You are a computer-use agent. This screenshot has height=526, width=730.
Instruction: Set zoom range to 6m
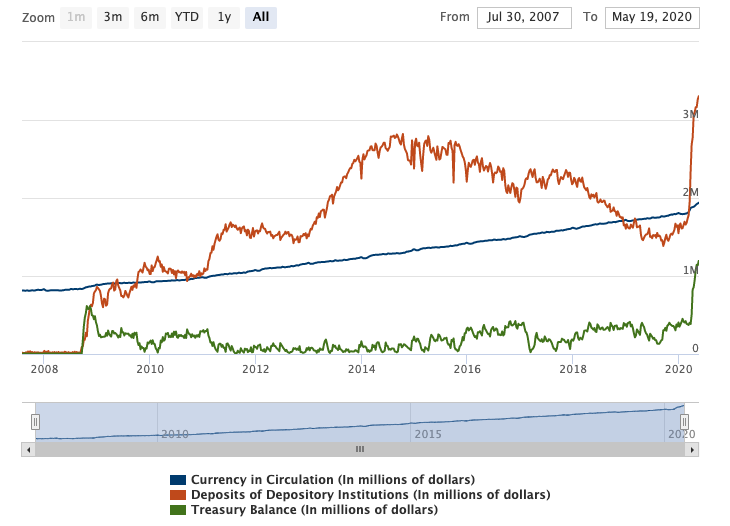click(149, 17)
